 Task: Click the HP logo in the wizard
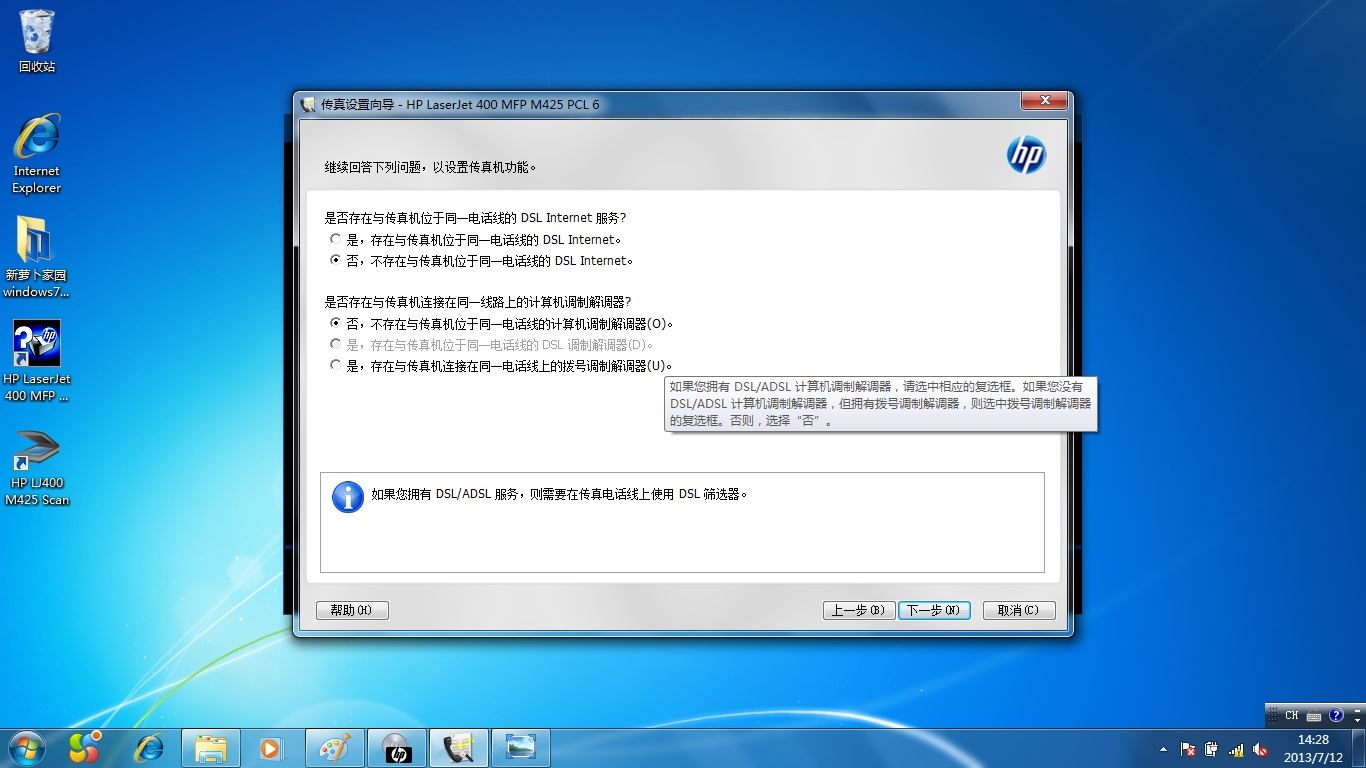point(1025,154)
